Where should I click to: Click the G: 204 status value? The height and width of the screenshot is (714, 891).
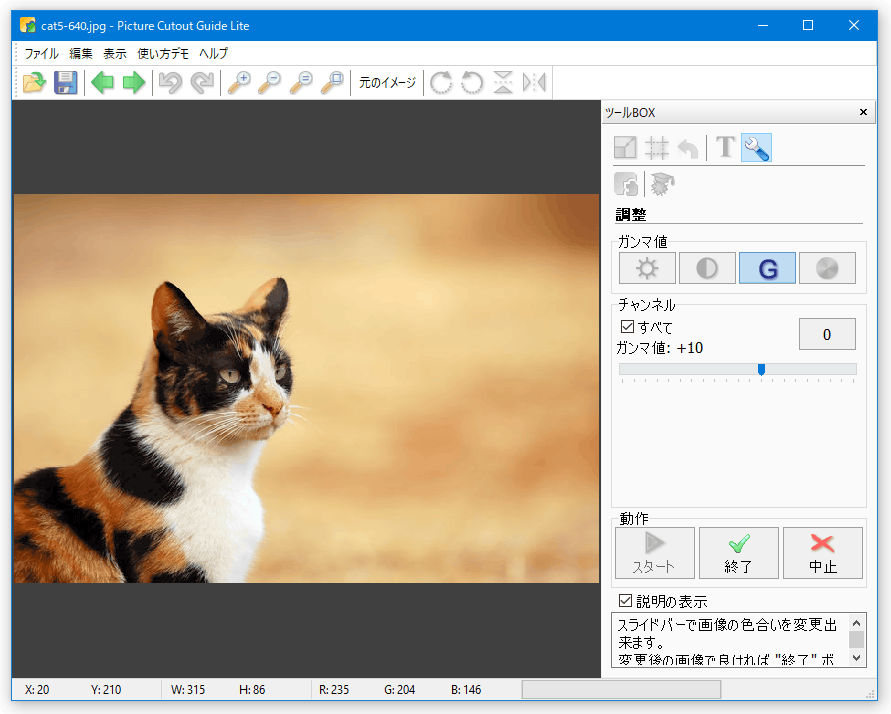(x=399, y=690)
